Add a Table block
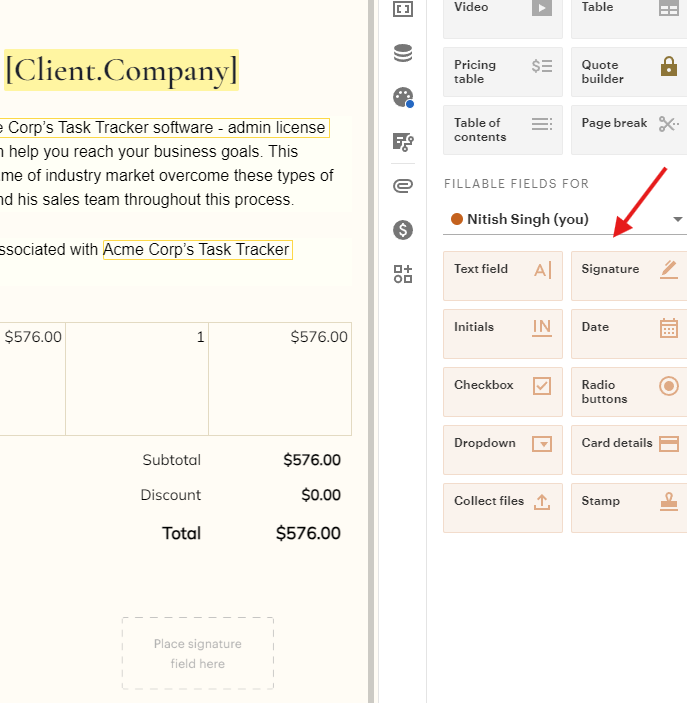Viewport: 687px width, 703px height. click(x=629, y=18)
